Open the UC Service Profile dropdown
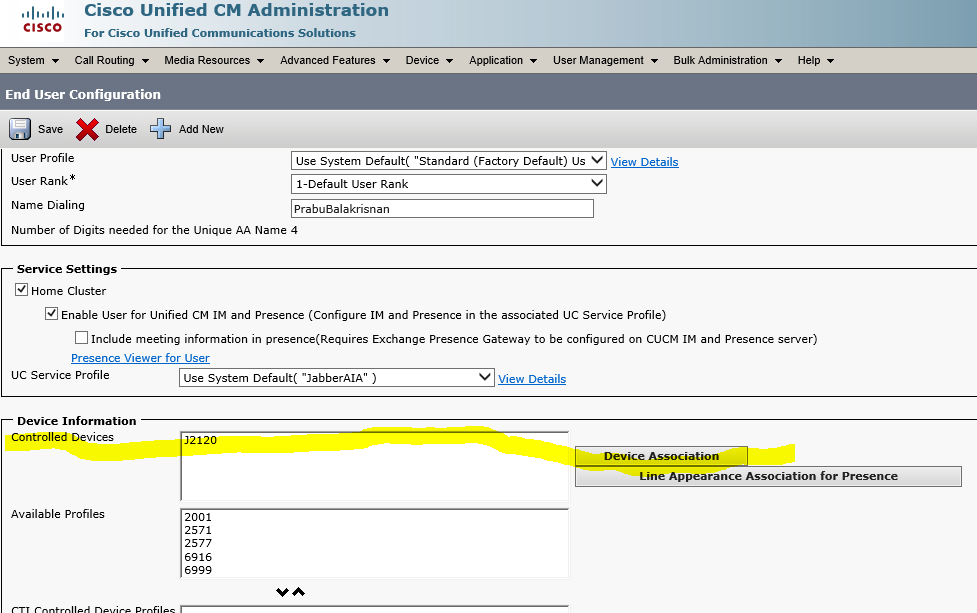This screenshot has height=613, width=977. point(484,377)
